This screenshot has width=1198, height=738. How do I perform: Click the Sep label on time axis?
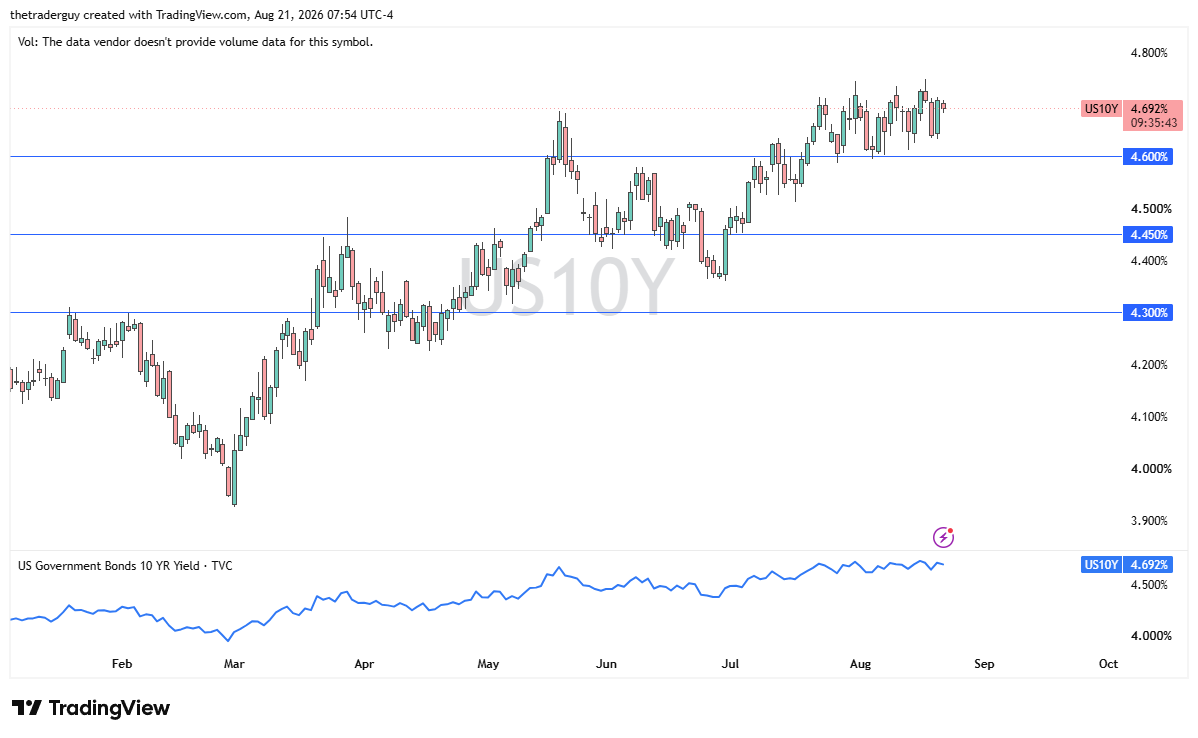coord(984,664)
